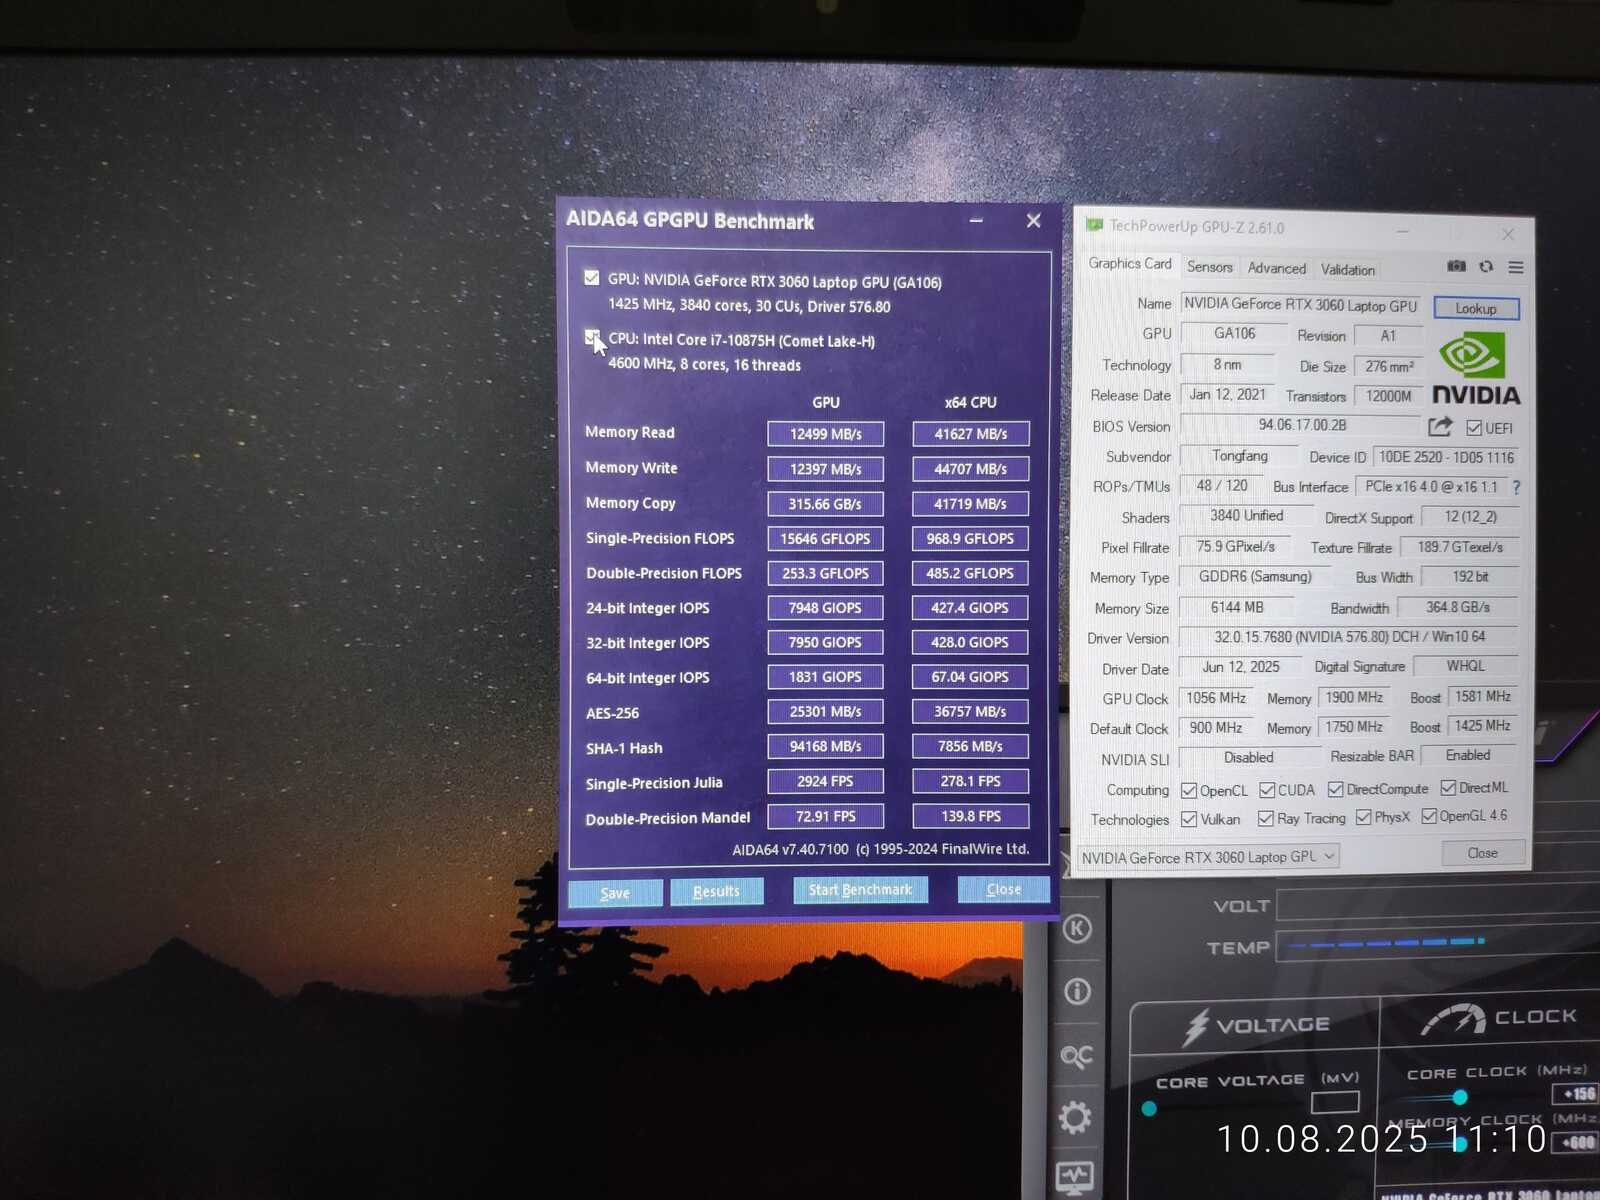Click the Resizable BAR field showing Enabled
Image resolution: width=1600 pixels, height=1200 pixels.
point(1468,755)
